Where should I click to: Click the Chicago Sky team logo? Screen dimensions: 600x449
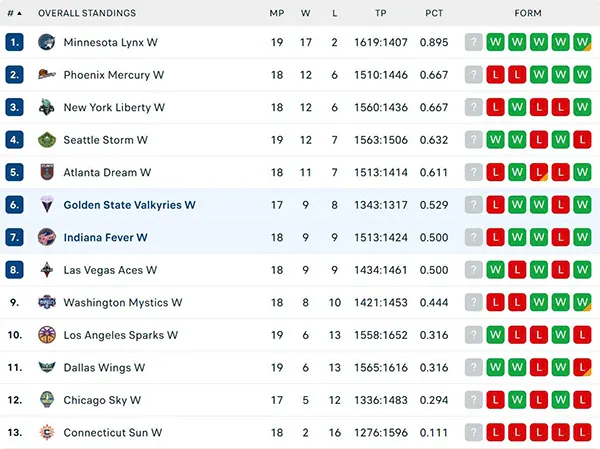click(x=47, y=400)
